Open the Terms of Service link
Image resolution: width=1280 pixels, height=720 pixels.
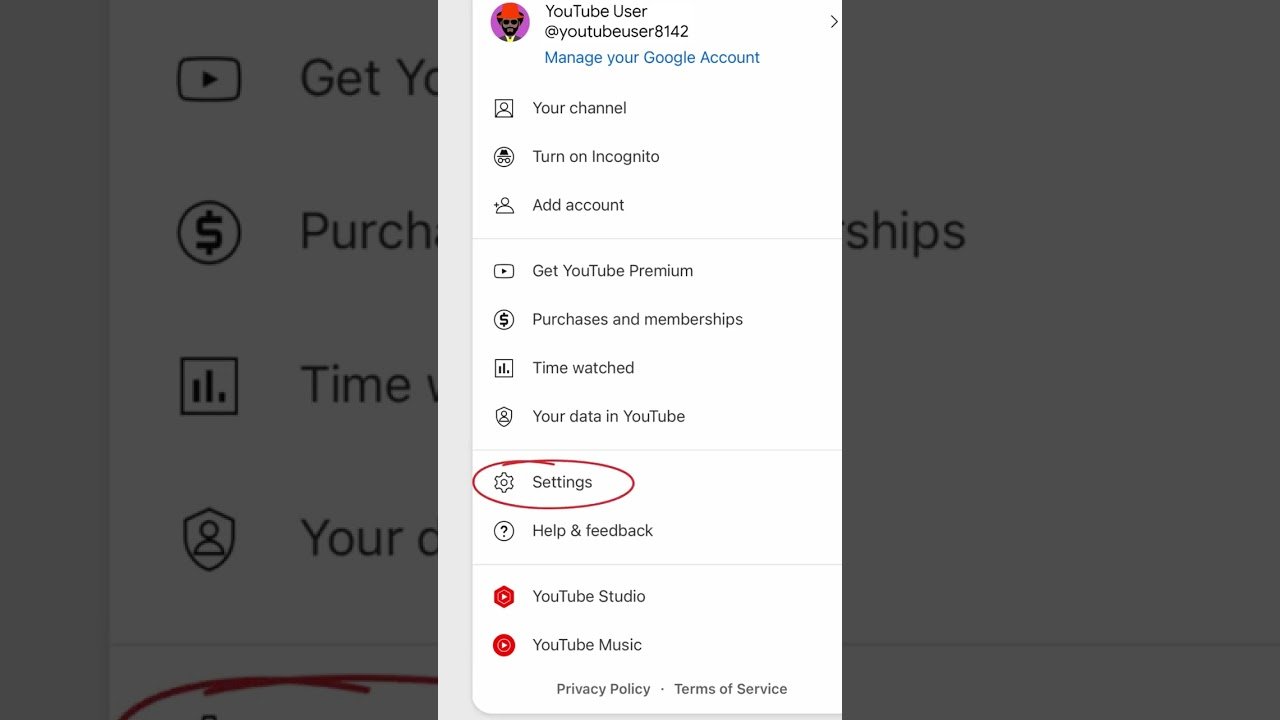(x=730, y=689)
